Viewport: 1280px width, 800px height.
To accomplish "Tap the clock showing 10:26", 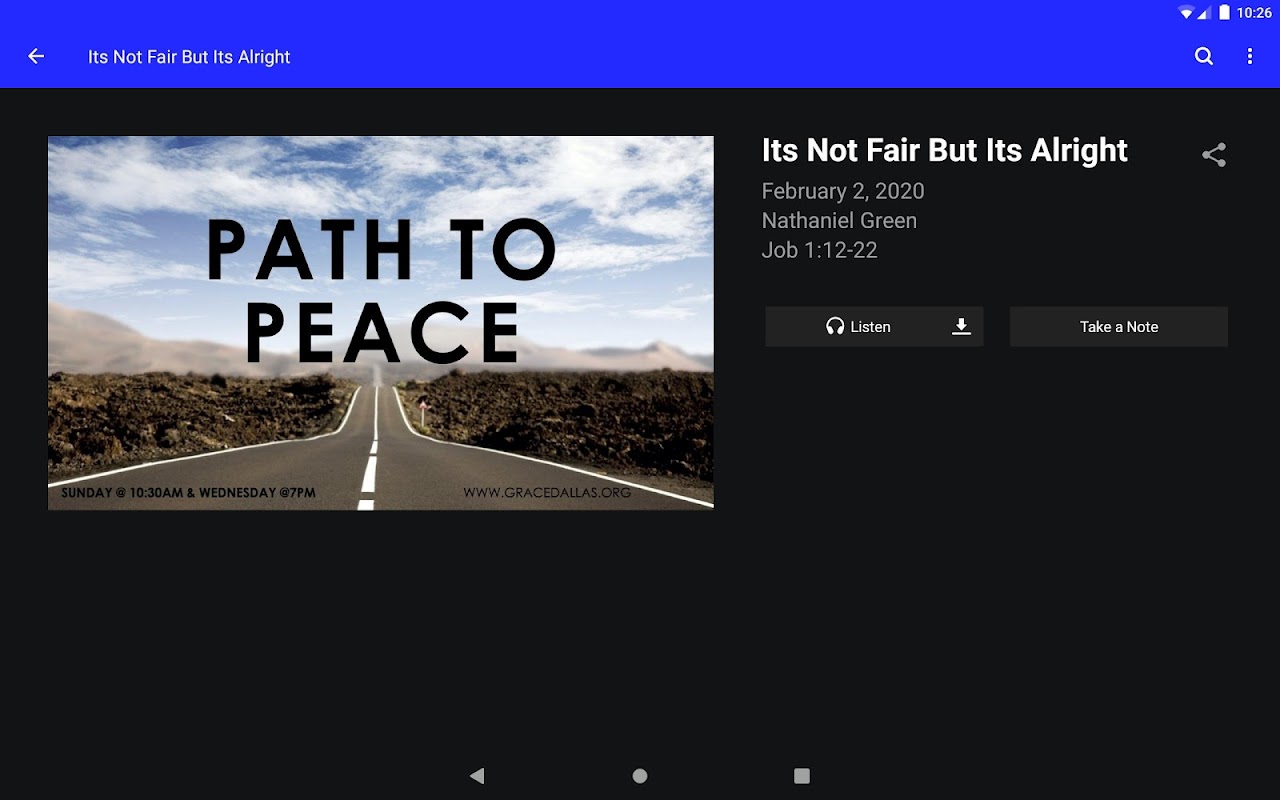I will [1254, 13].
